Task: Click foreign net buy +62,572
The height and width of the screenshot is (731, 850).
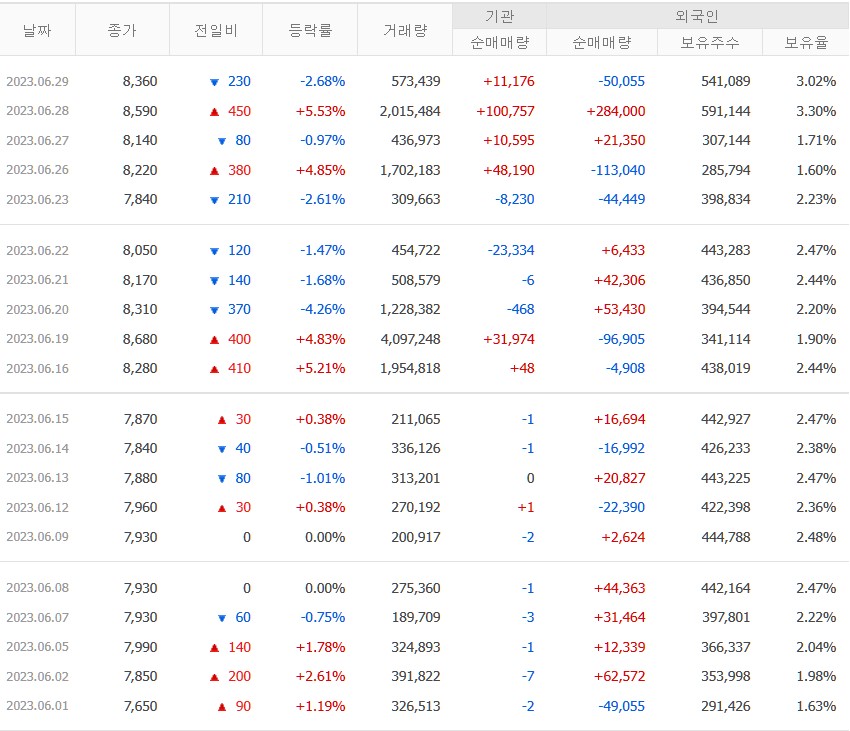Action: [x=620, y=676]
